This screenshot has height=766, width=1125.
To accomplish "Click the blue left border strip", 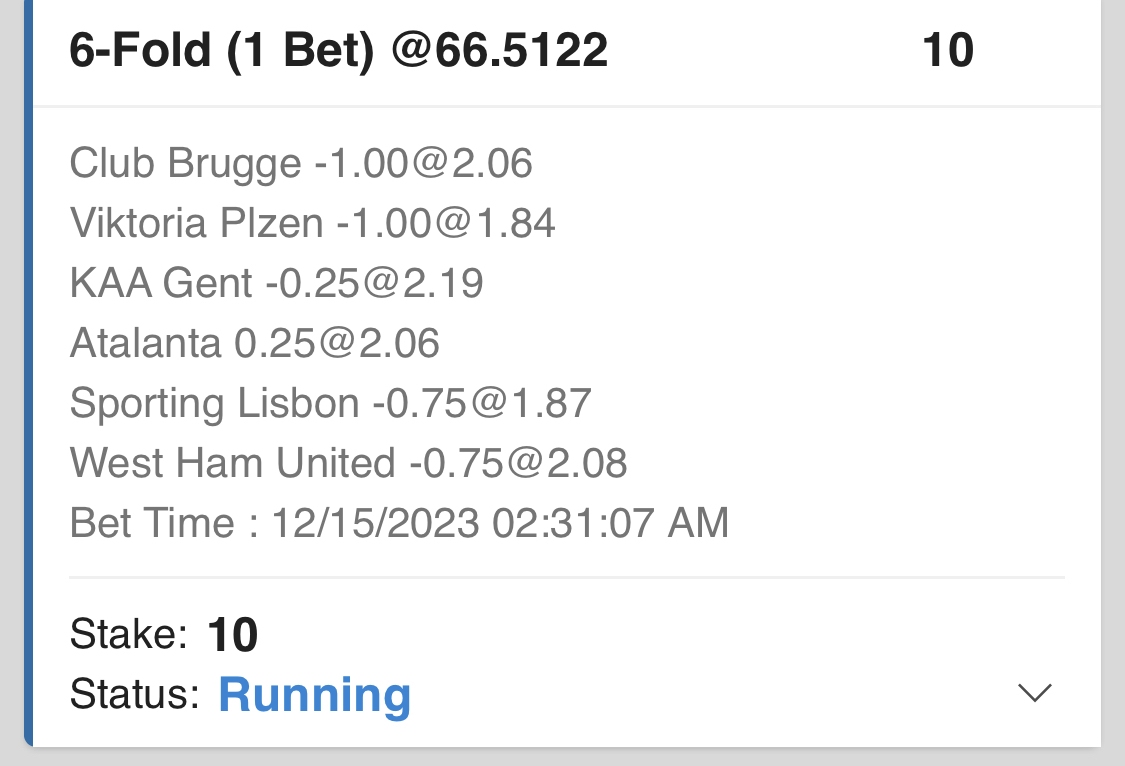I will [x=28, y=380].
